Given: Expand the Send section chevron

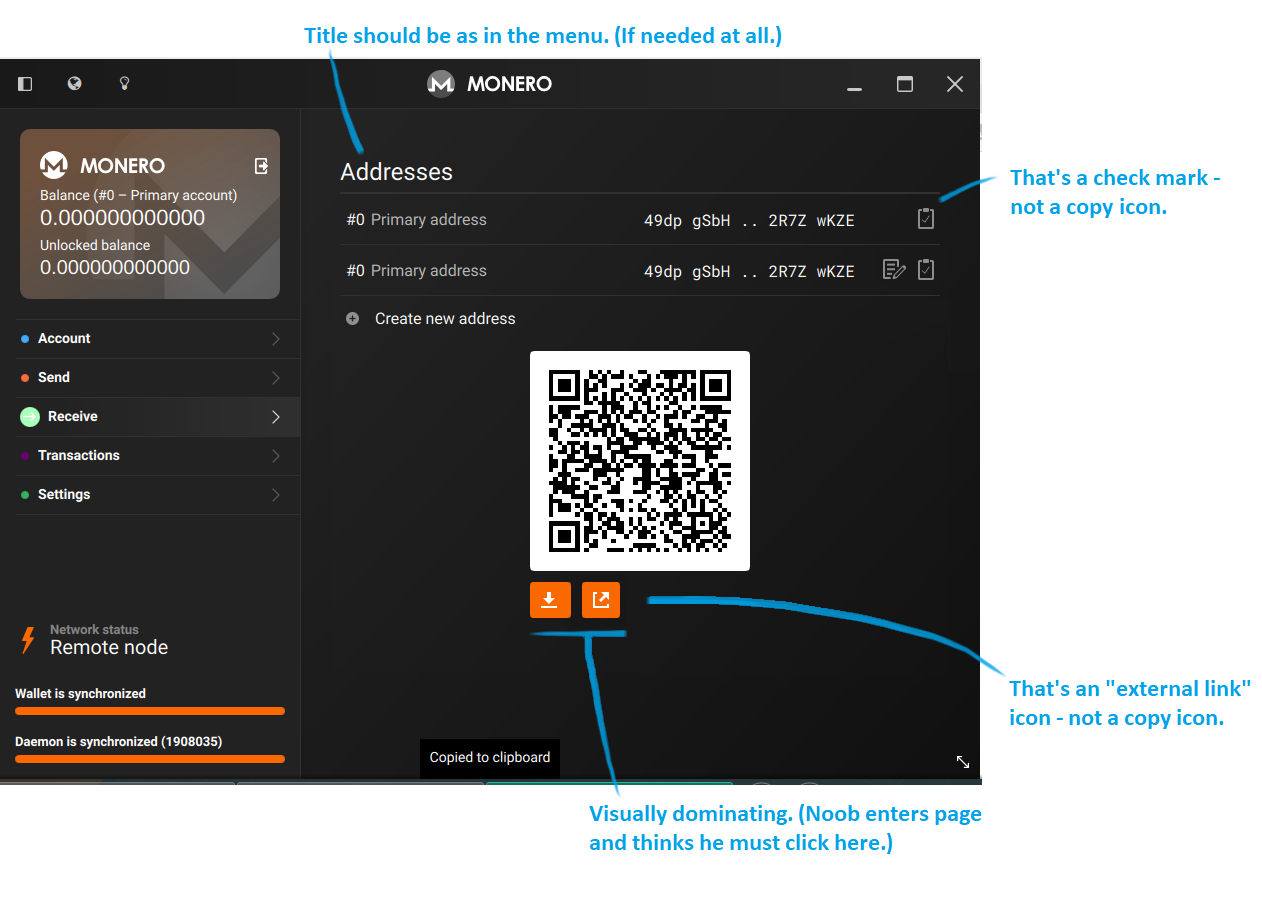Looking at the screenshot, I should click(x=275, y=377).
